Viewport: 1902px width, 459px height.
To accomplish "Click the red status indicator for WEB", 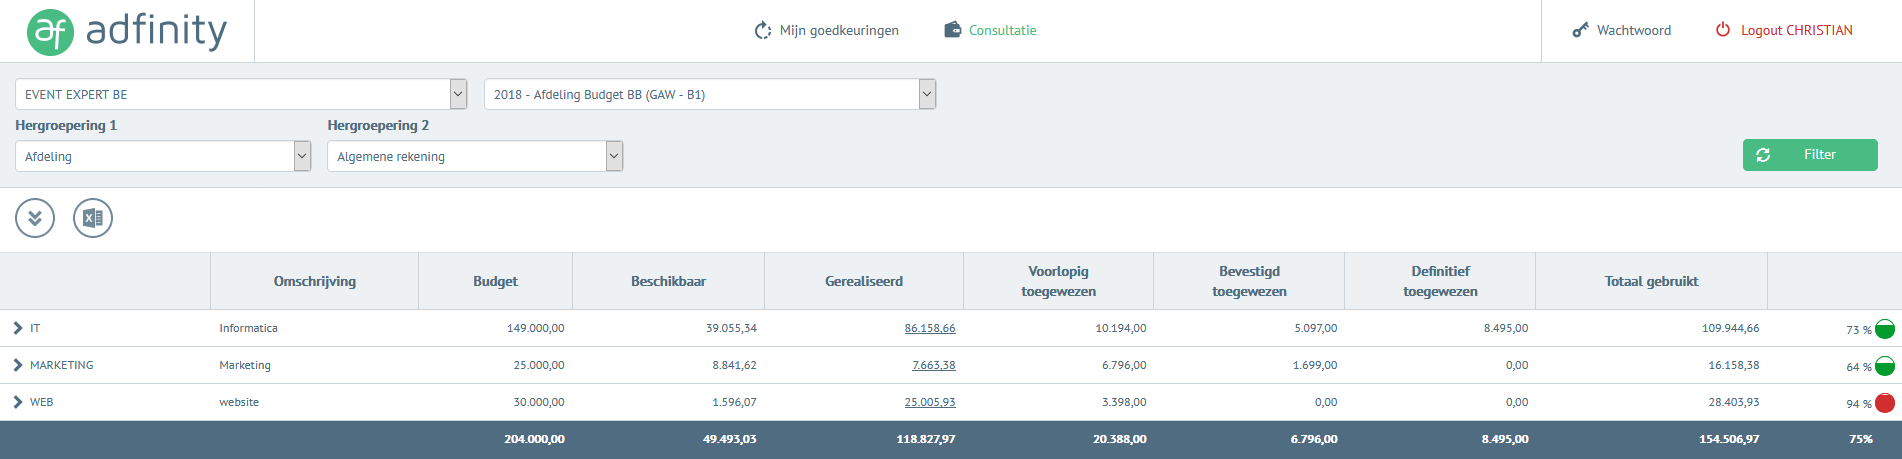I will tap(1884, 403).
